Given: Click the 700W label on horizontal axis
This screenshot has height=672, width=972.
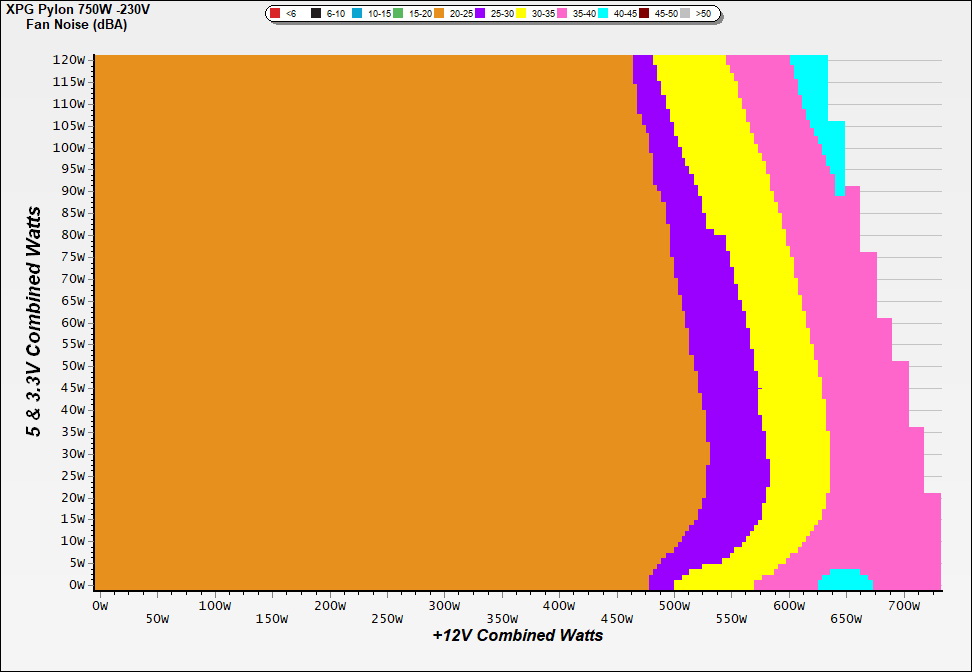Looking at the screenshot, I should click(903, 605).
